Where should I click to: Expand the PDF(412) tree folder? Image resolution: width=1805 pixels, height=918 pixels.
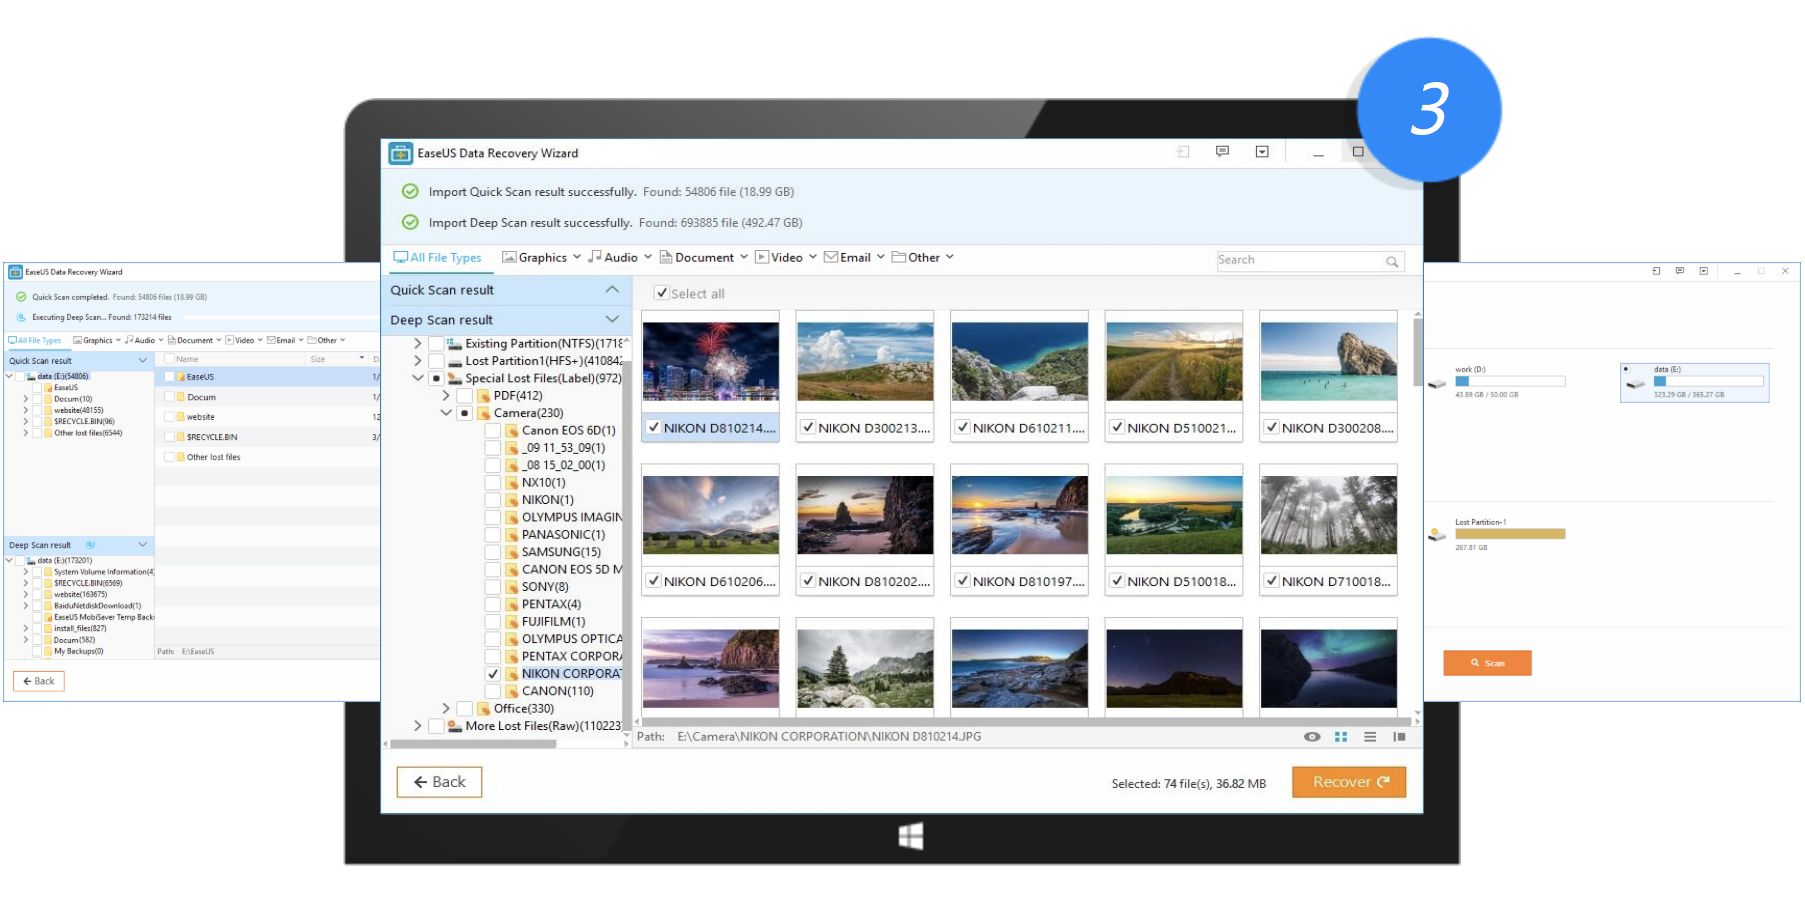446,396
